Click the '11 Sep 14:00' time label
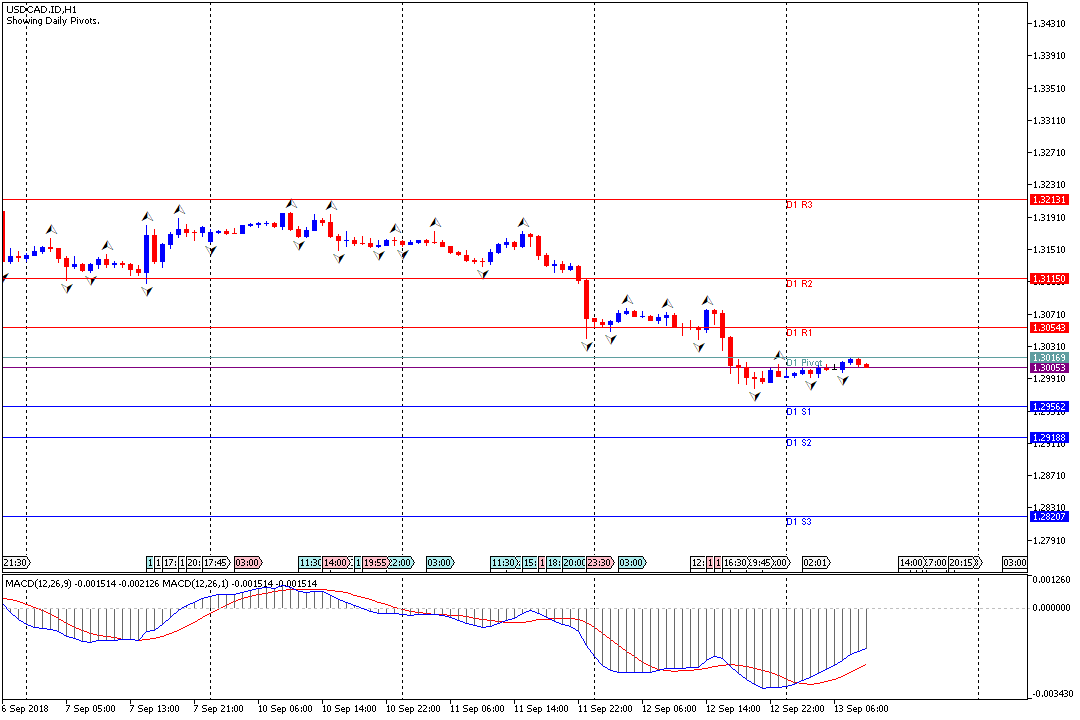The height and width of the screenshot is (720, 1080). pos(541,709)
